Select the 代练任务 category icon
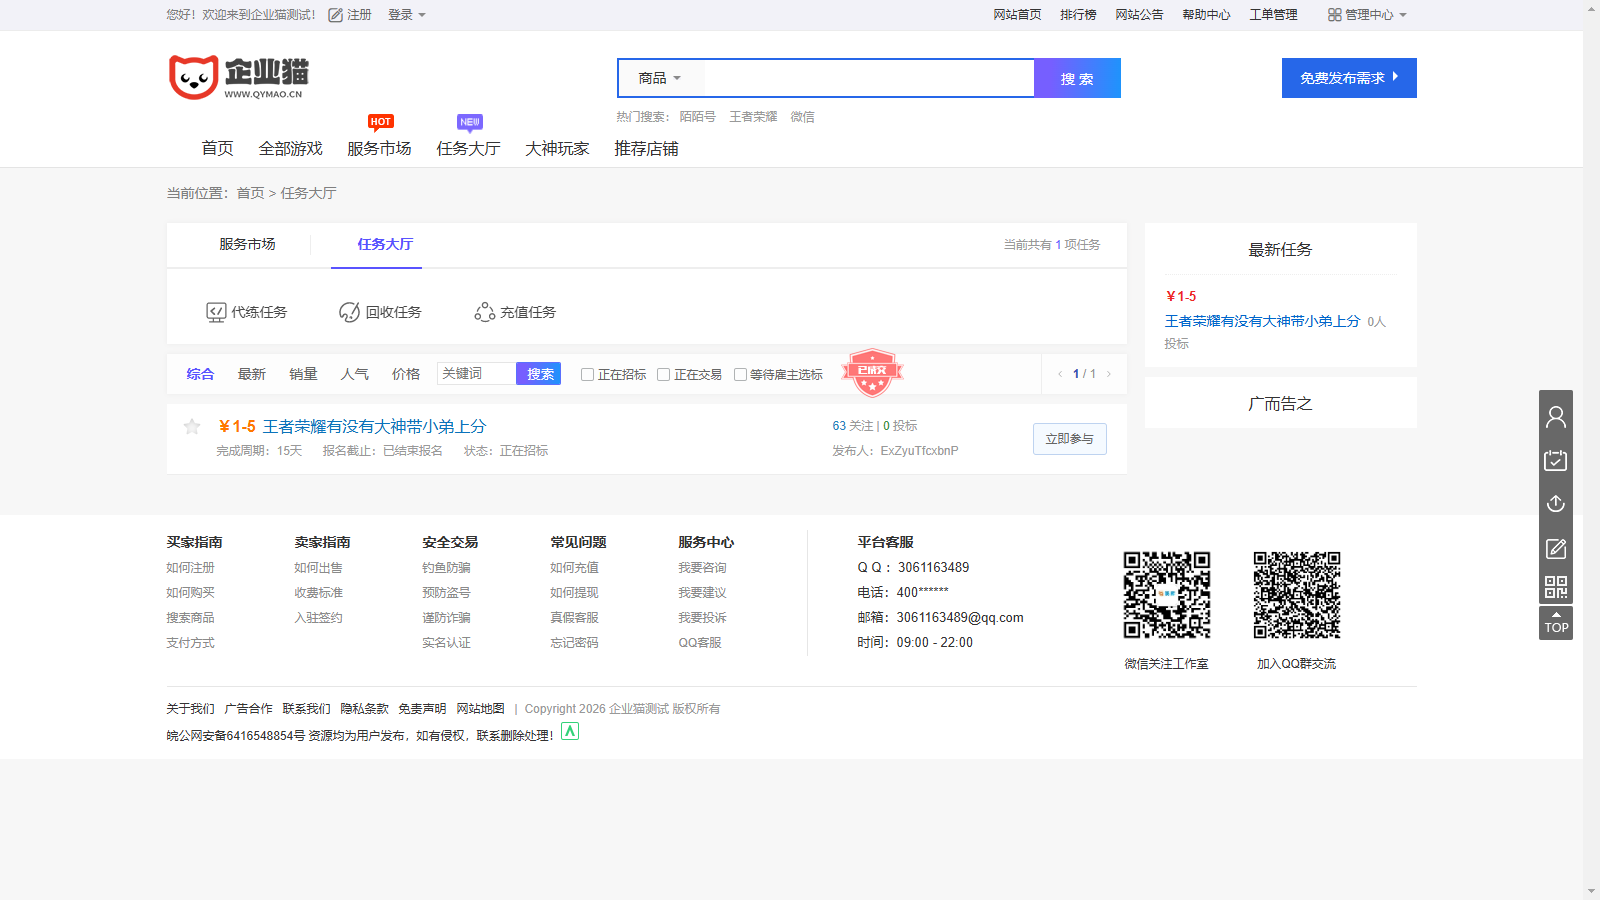This screenshot has height=900, width=1600. tap(216, 311)
